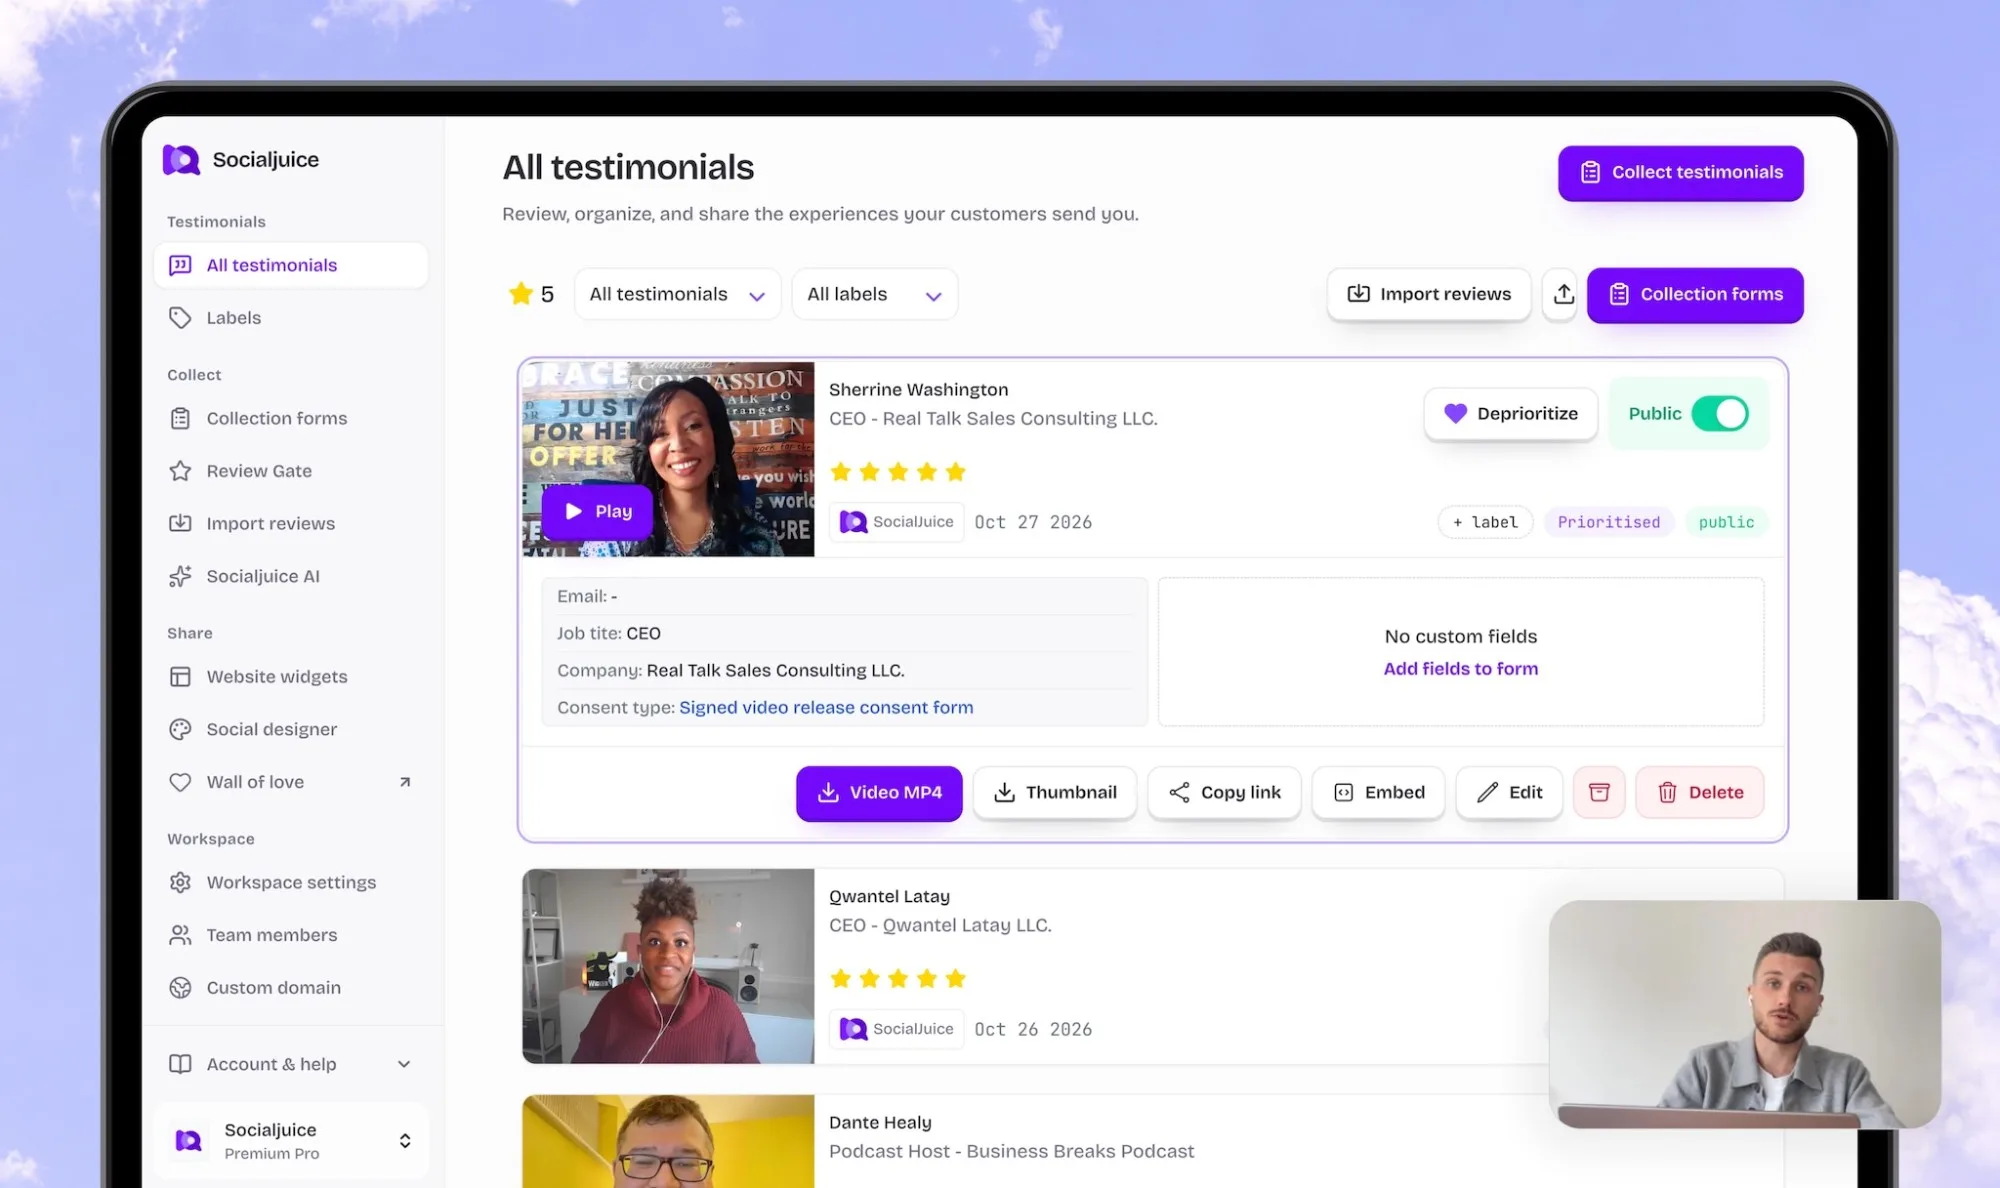The width and height of the screenshot is (2000, 1188).
Task: Open Socialjuice AI
Action: (290, 576)
